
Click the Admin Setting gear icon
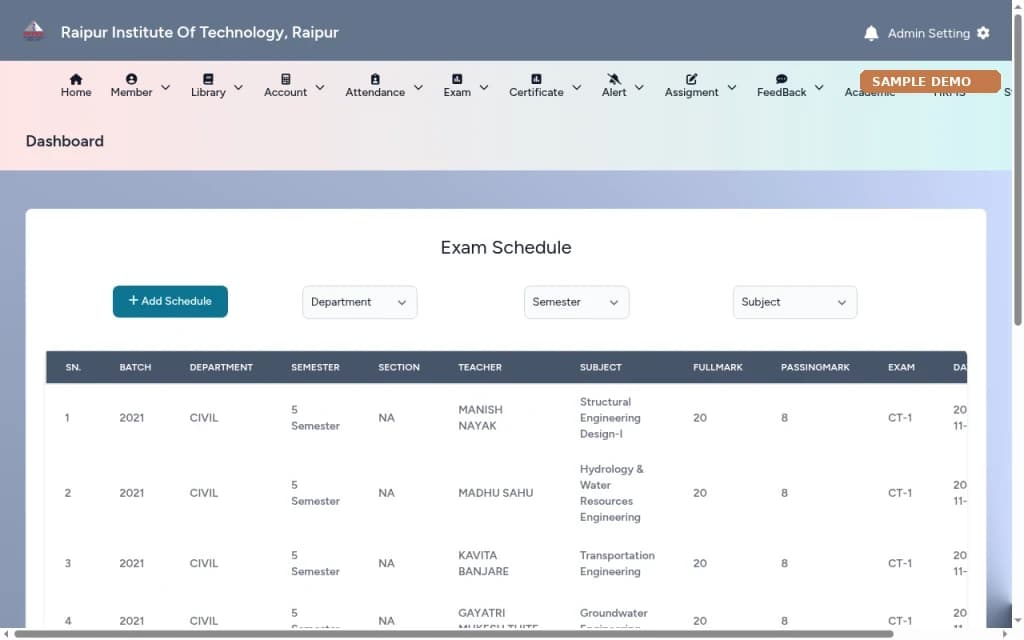coord(983,33)
